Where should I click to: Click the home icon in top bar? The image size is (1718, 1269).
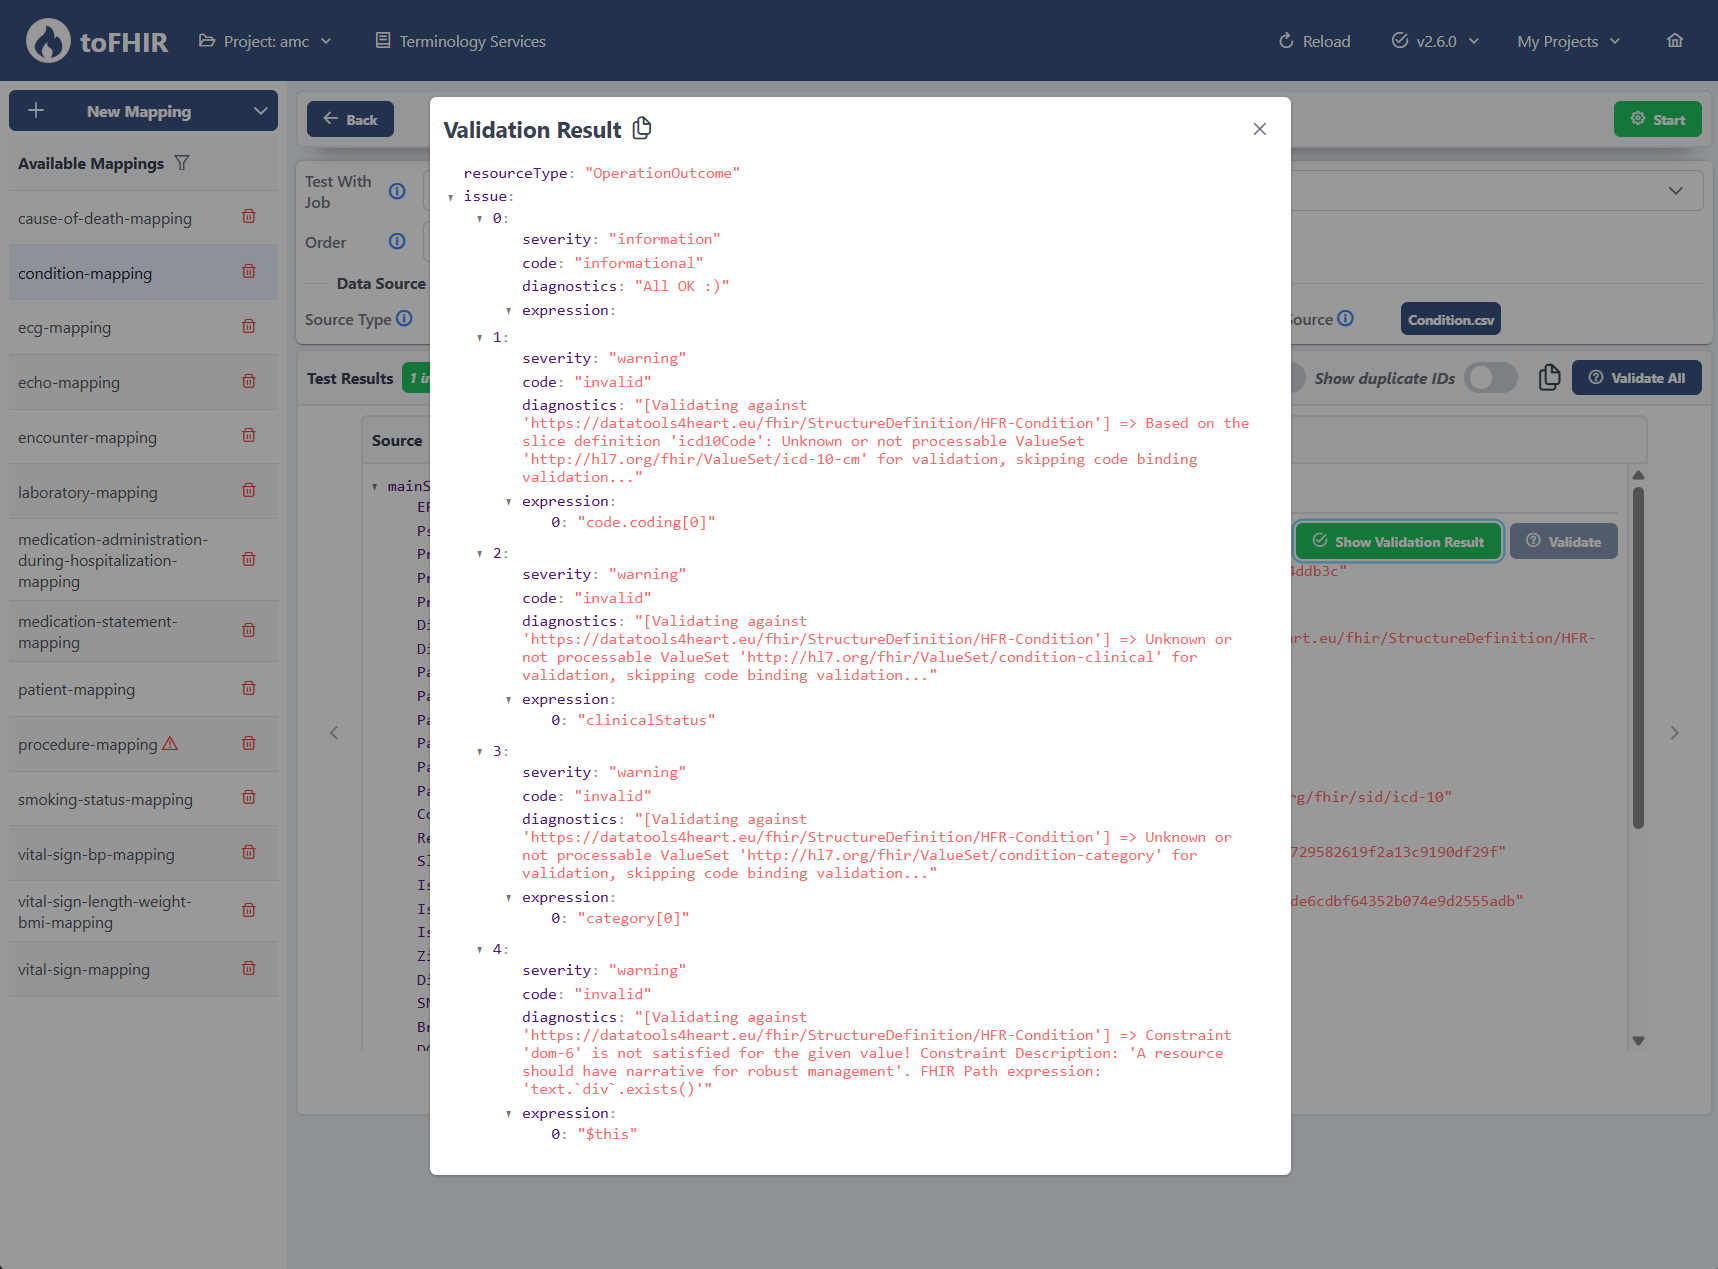(1675, 41)
